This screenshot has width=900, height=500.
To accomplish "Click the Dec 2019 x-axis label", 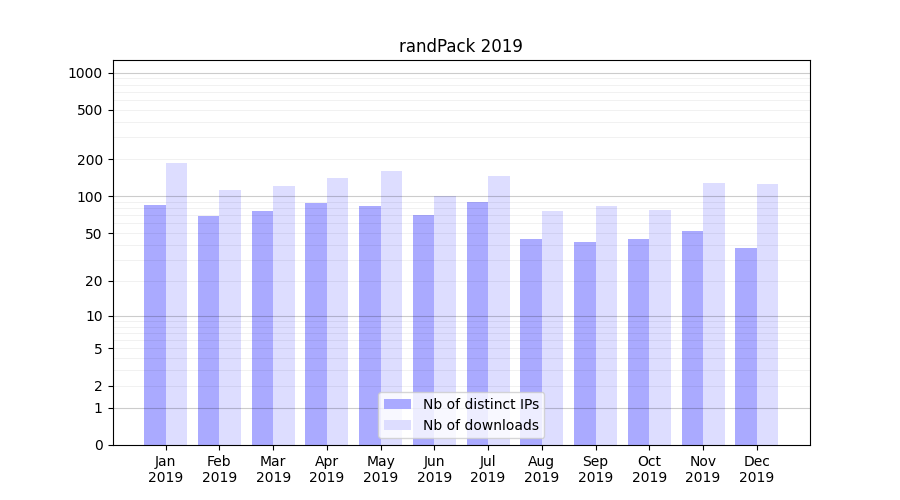I will coord(756,469).
